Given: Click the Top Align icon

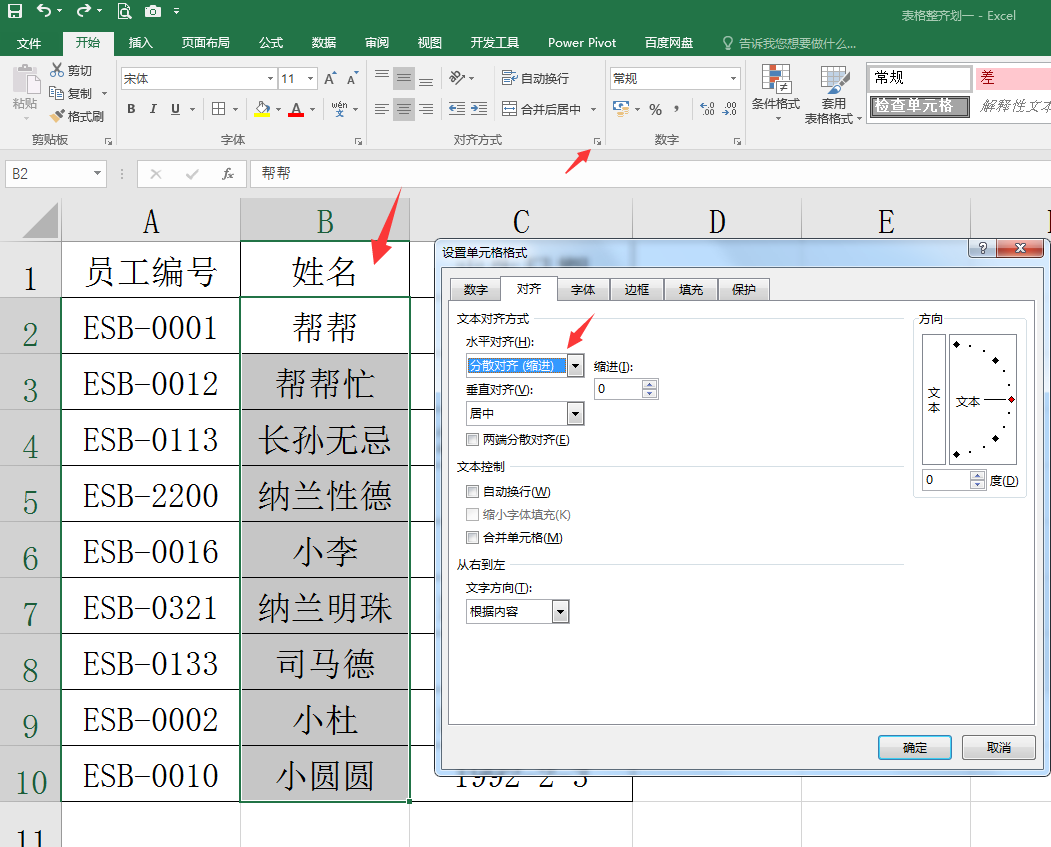Looking at the screenshot, I should click(381, 76).
